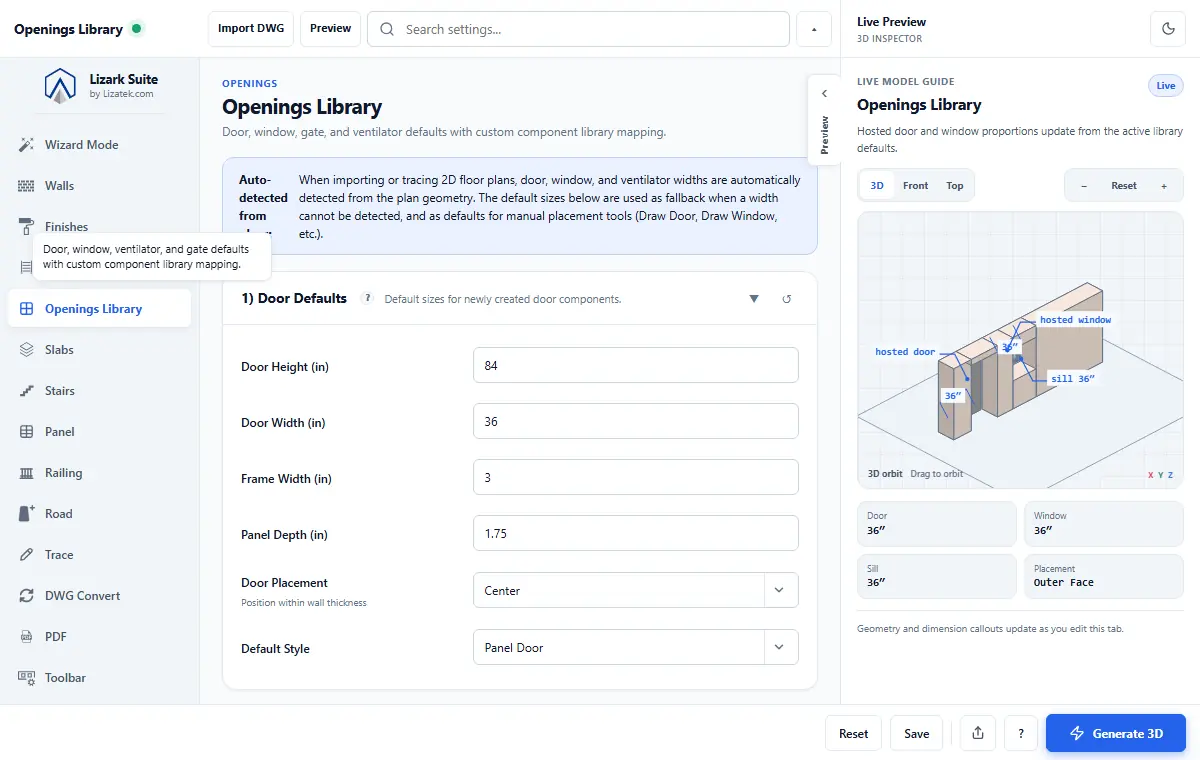Viewport: 1200px width, 760px height.
Task: Switch preview to Top view
Action: pos(955,186)
